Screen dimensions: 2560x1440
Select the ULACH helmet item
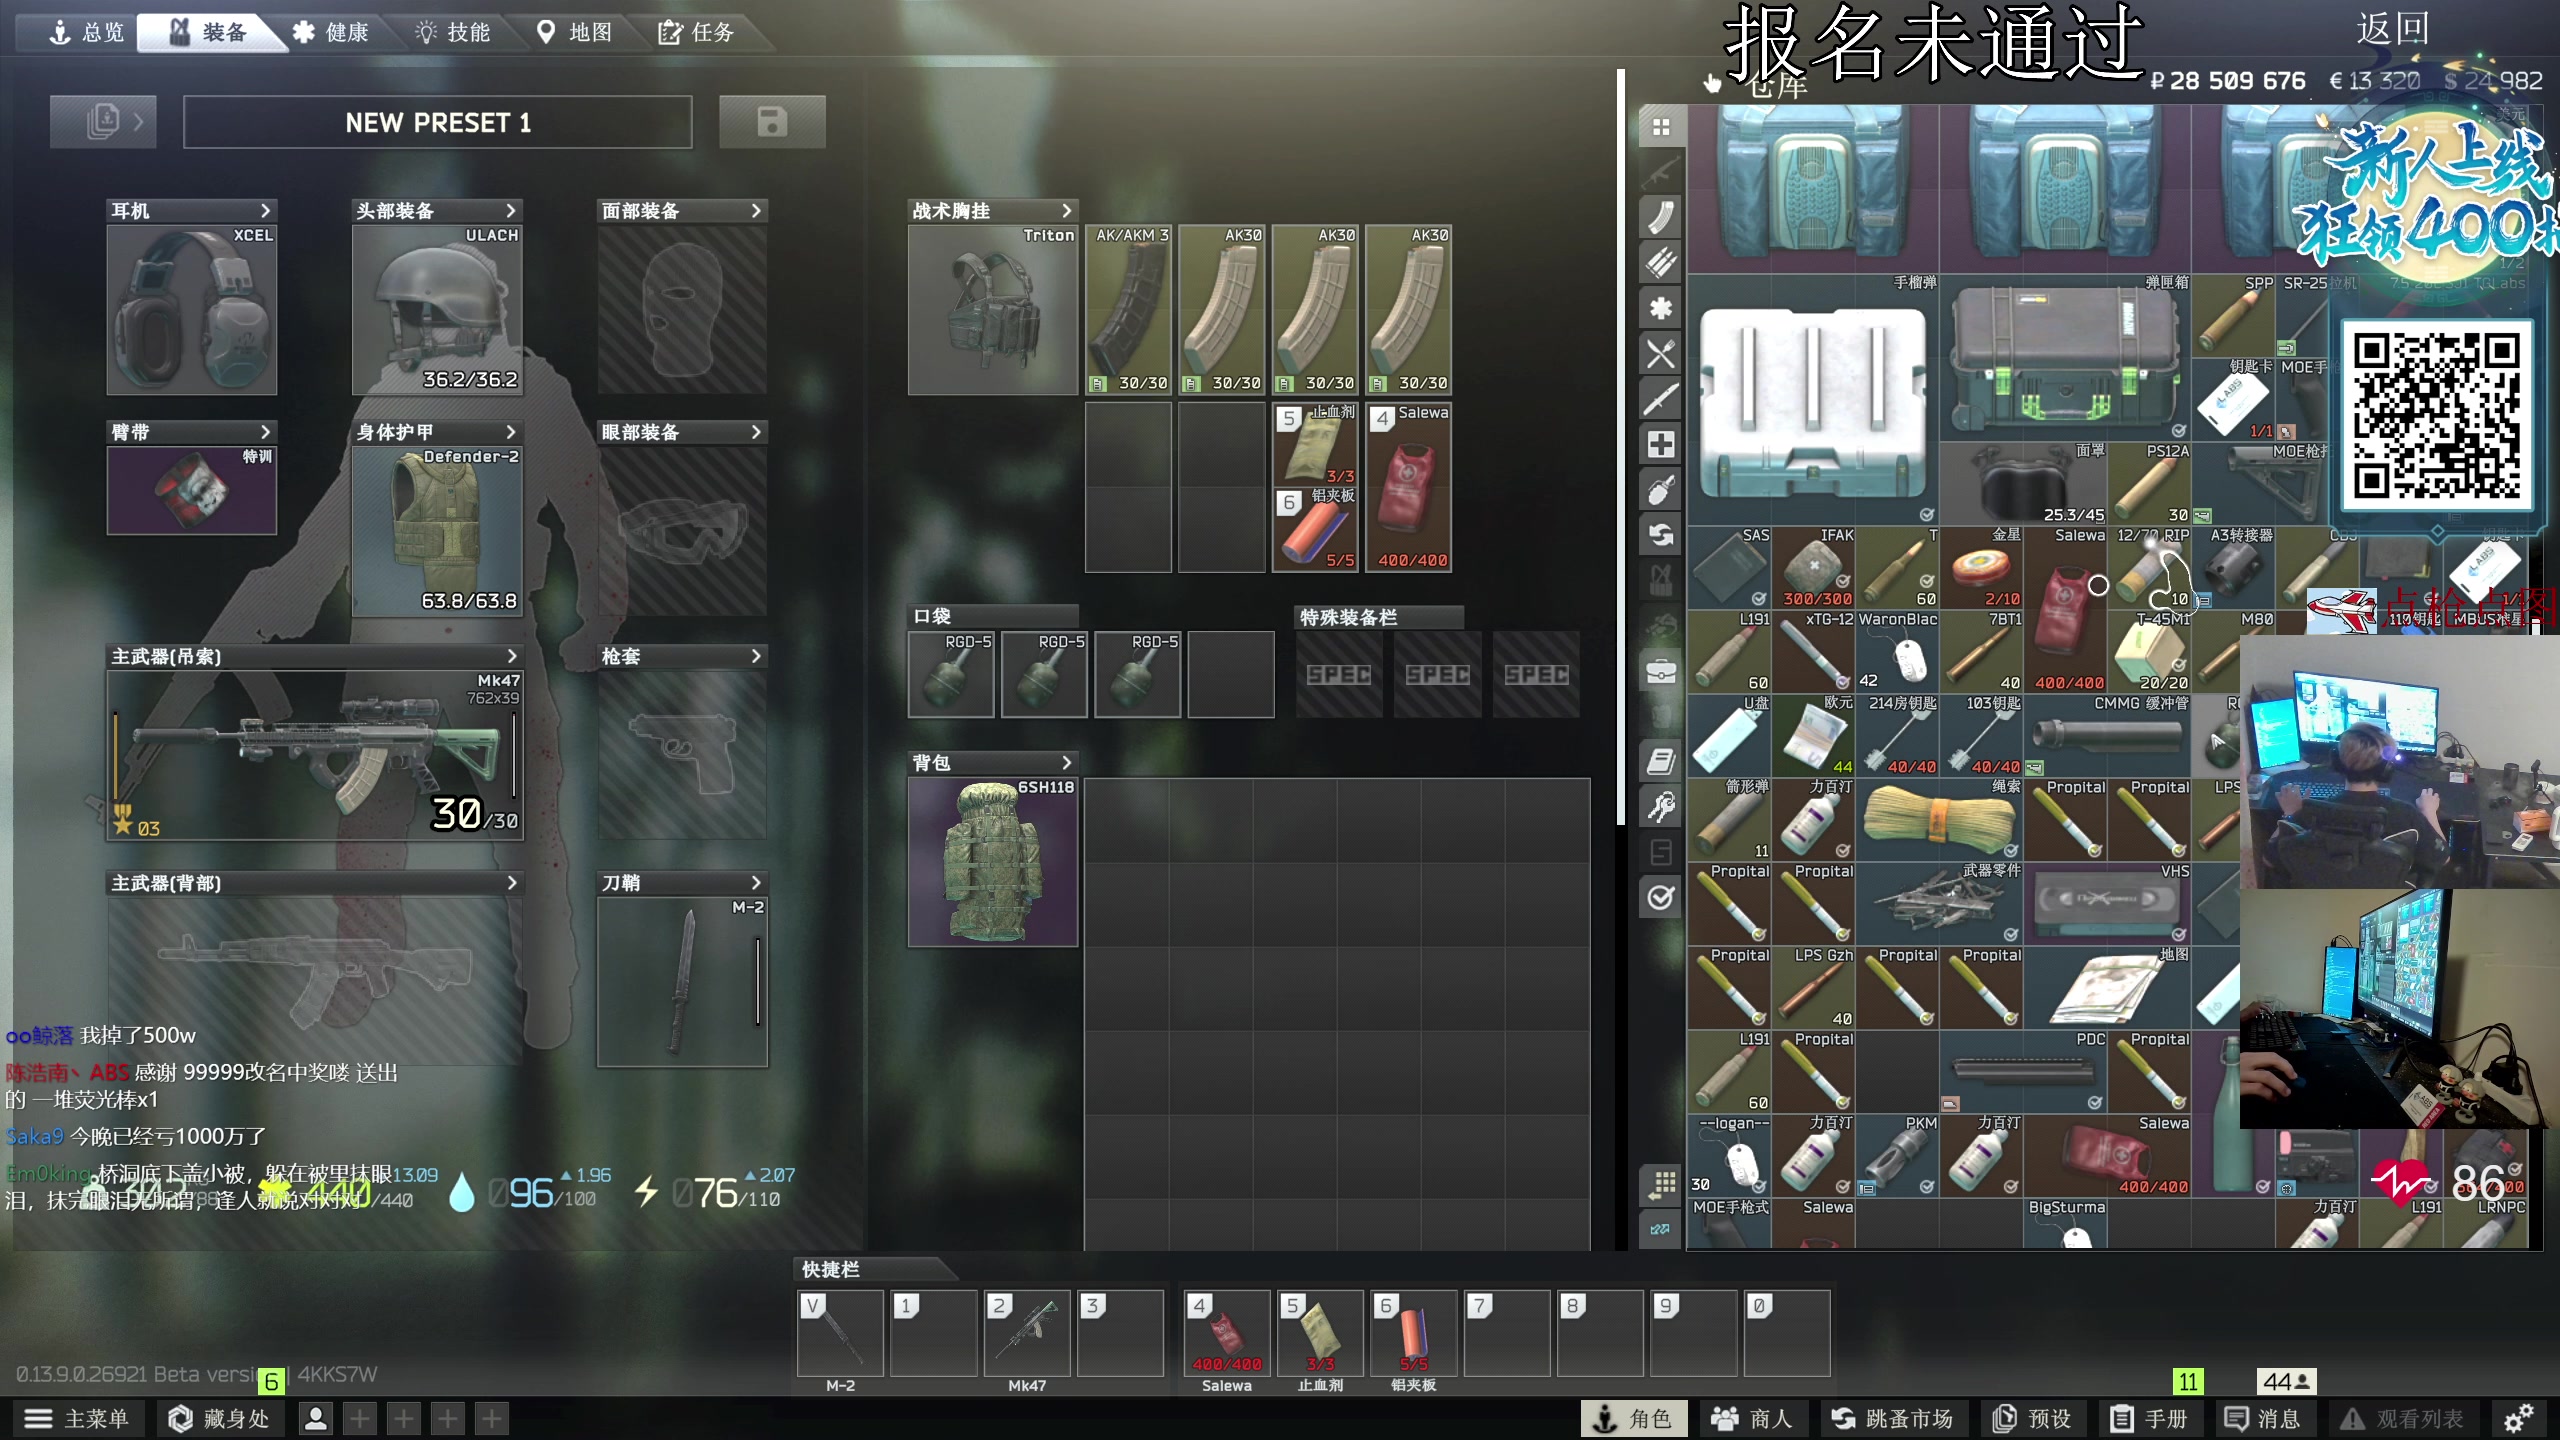(x=437, y=310)
